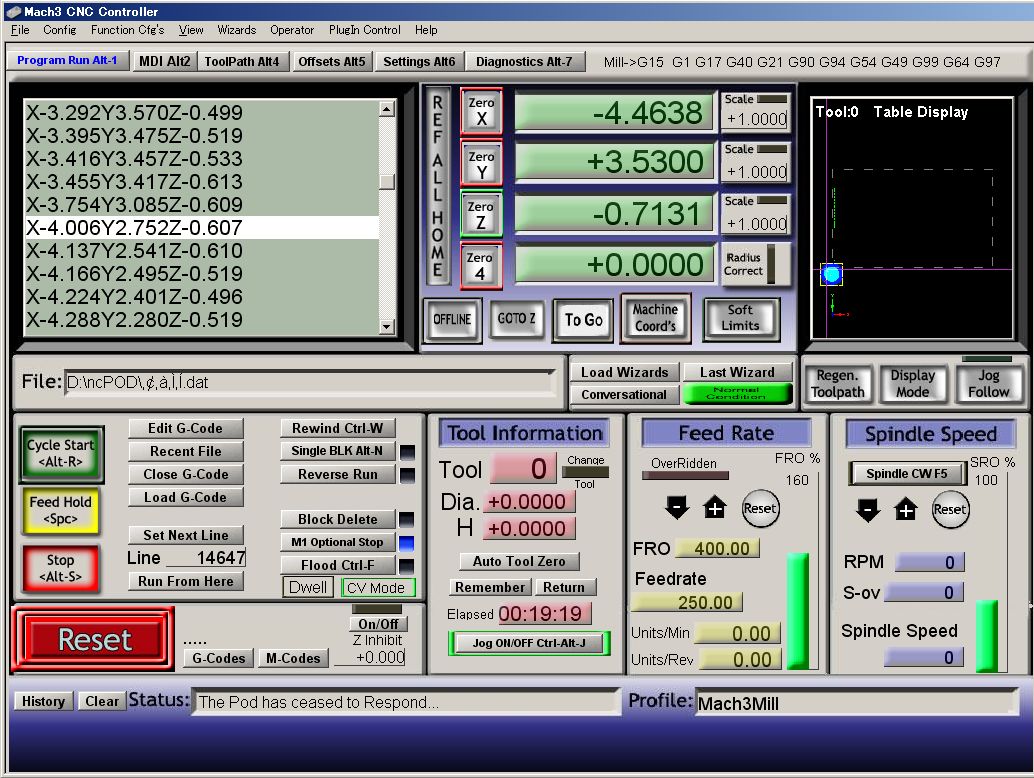The image size is (1034, 778).
Task: Click Edit G-Code button
Action: coord(185,428)
